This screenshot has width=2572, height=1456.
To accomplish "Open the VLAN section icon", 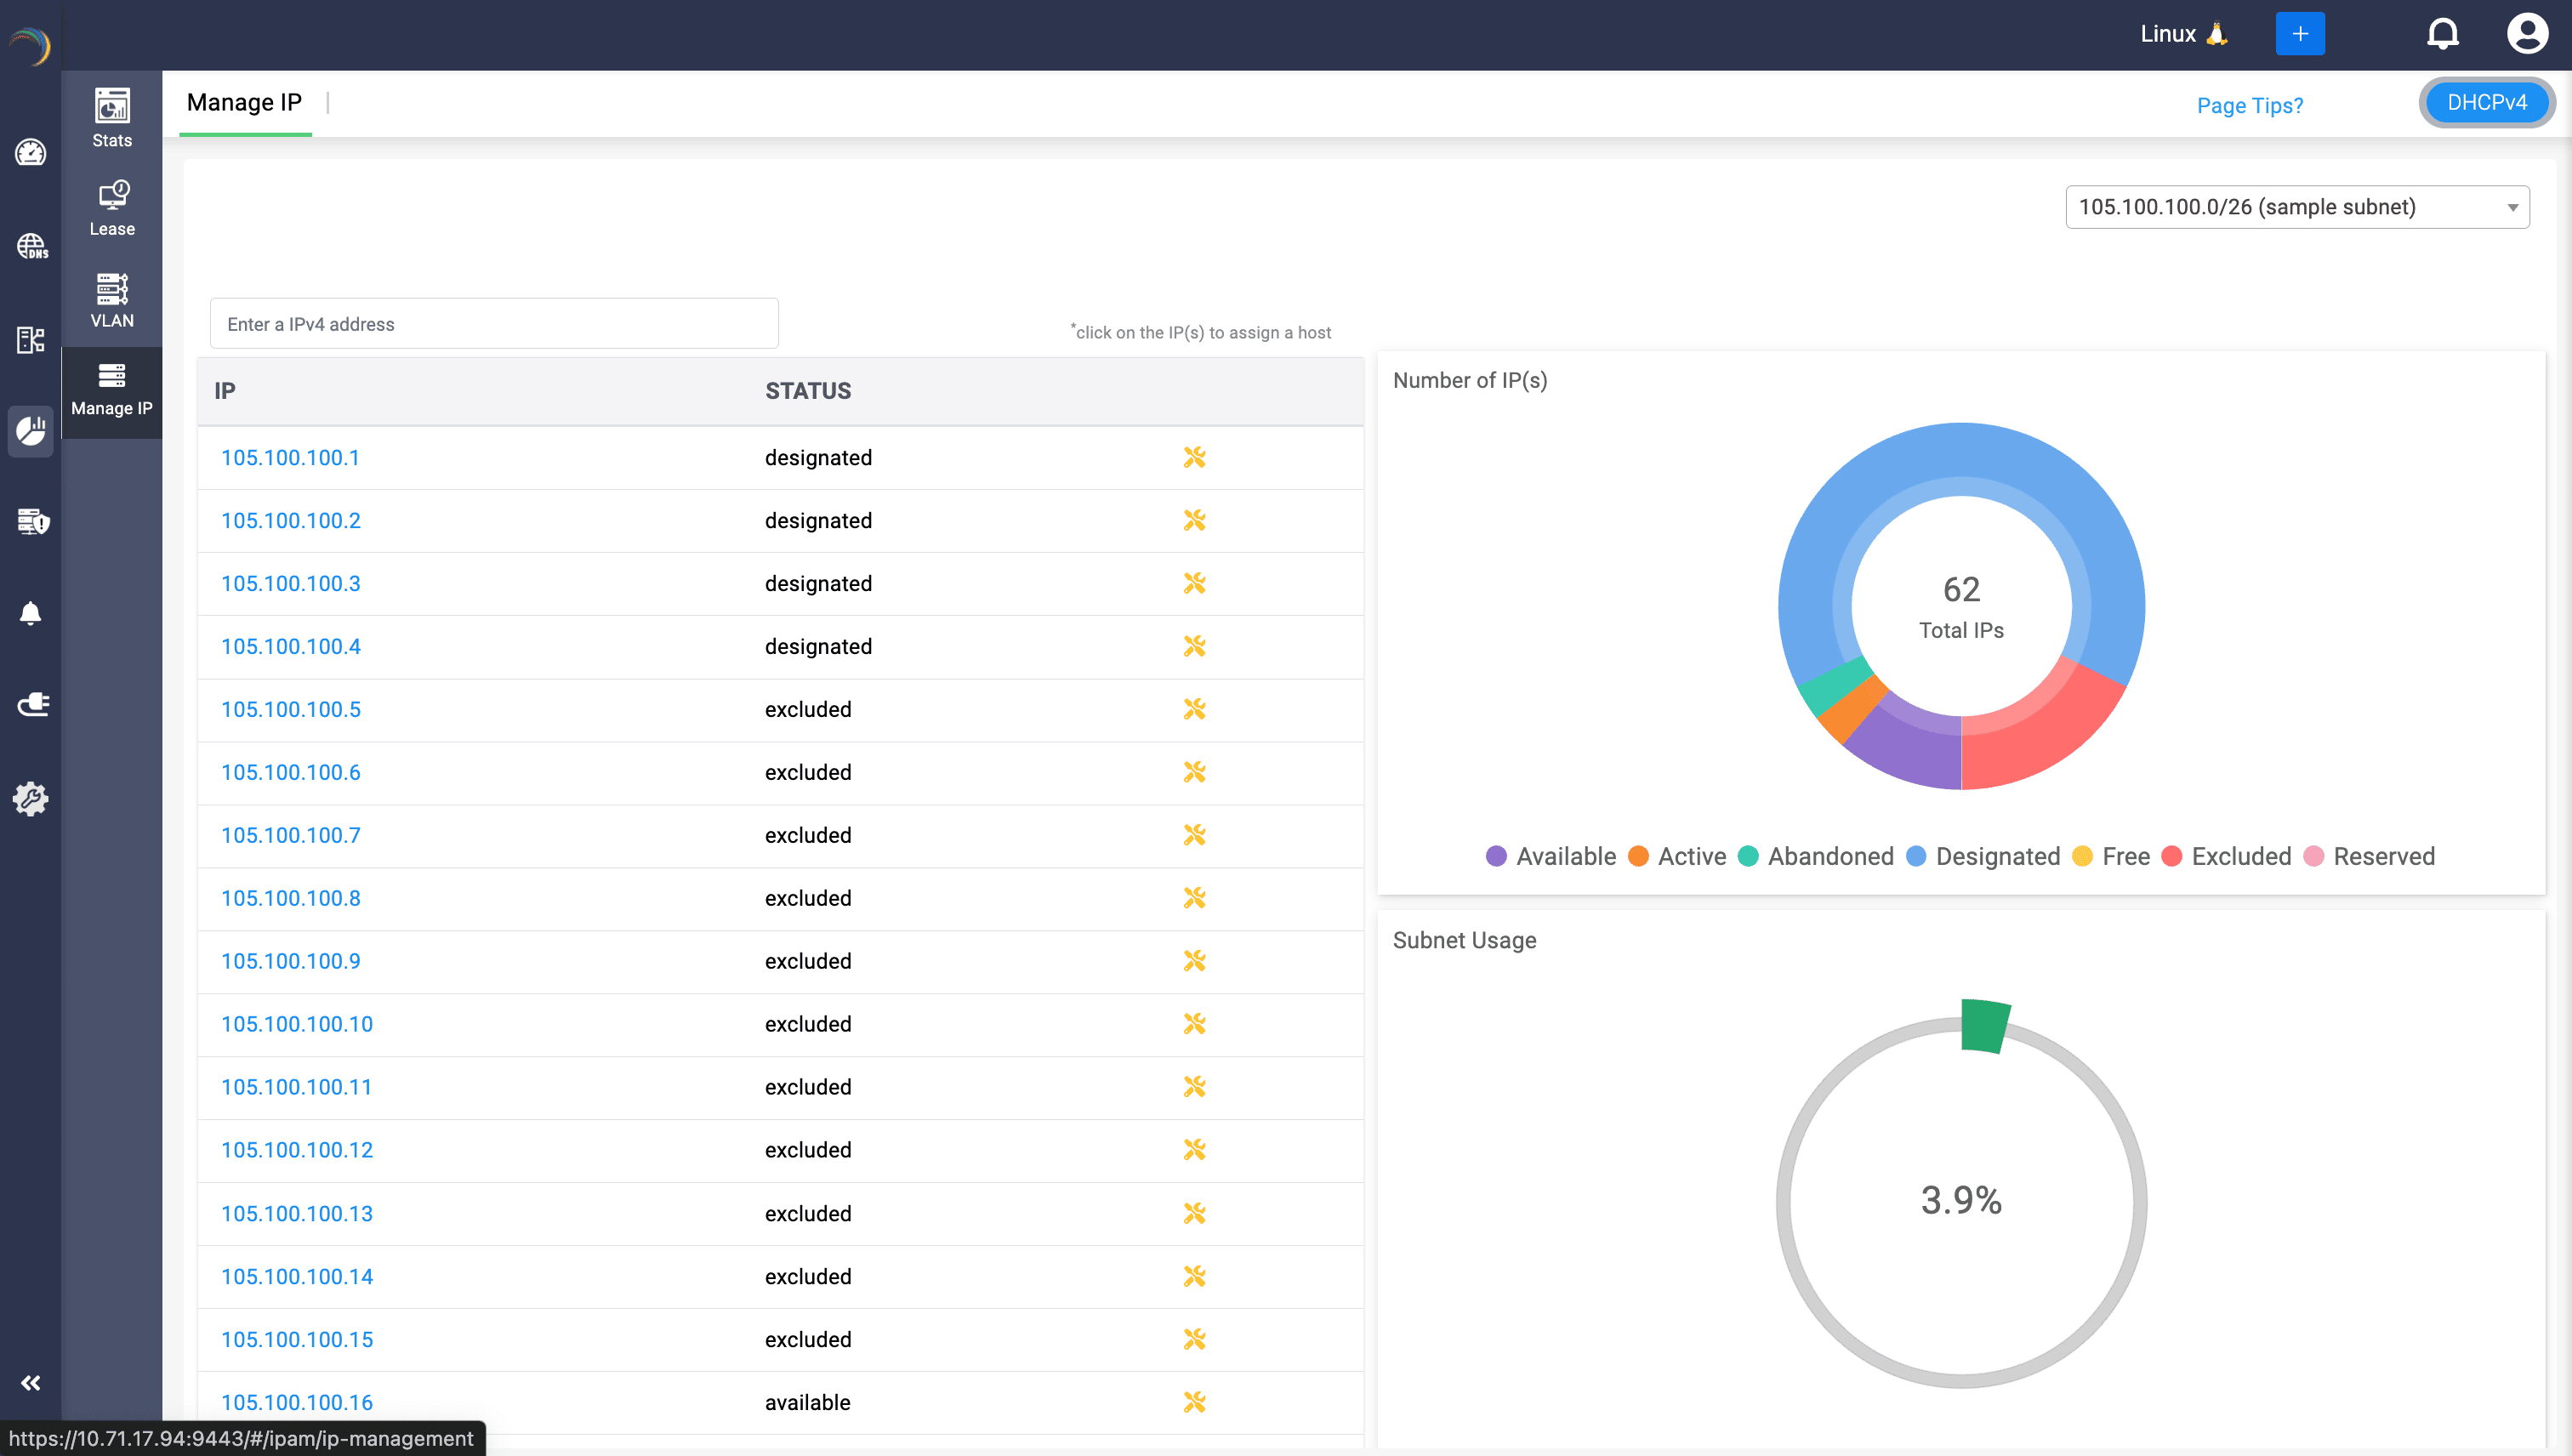I will coord(112,299).
